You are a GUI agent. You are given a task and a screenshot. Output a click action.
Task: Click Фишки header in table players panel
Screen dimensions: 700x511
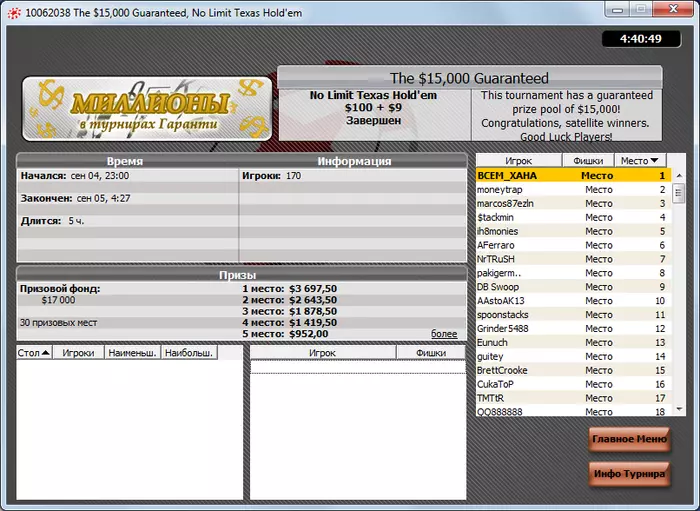431,353
